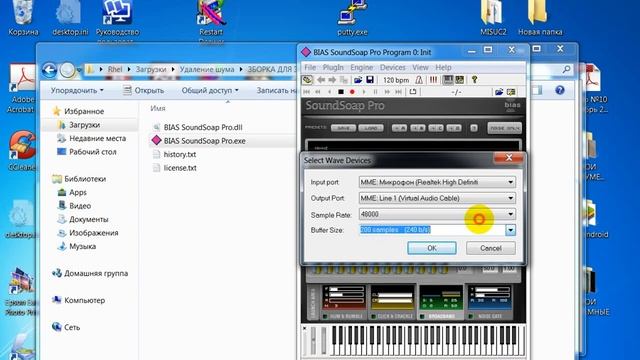Click the Explorer search magnifier icon
This screenshot has height=360, width=640.
click(567, 69)
